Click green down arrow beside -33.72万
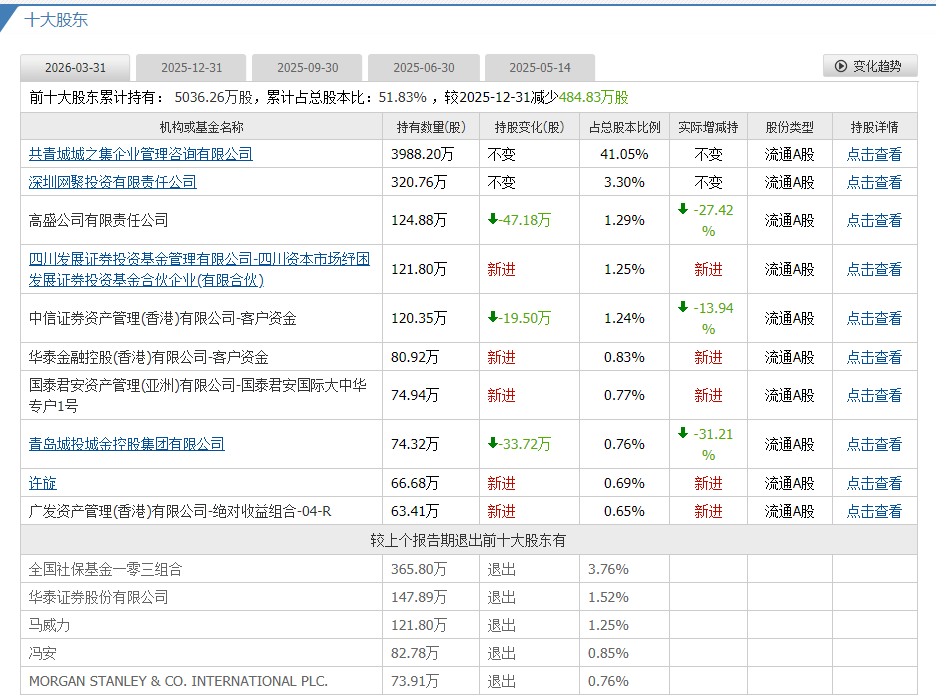The image size is (936, 700). coord(493,444)
